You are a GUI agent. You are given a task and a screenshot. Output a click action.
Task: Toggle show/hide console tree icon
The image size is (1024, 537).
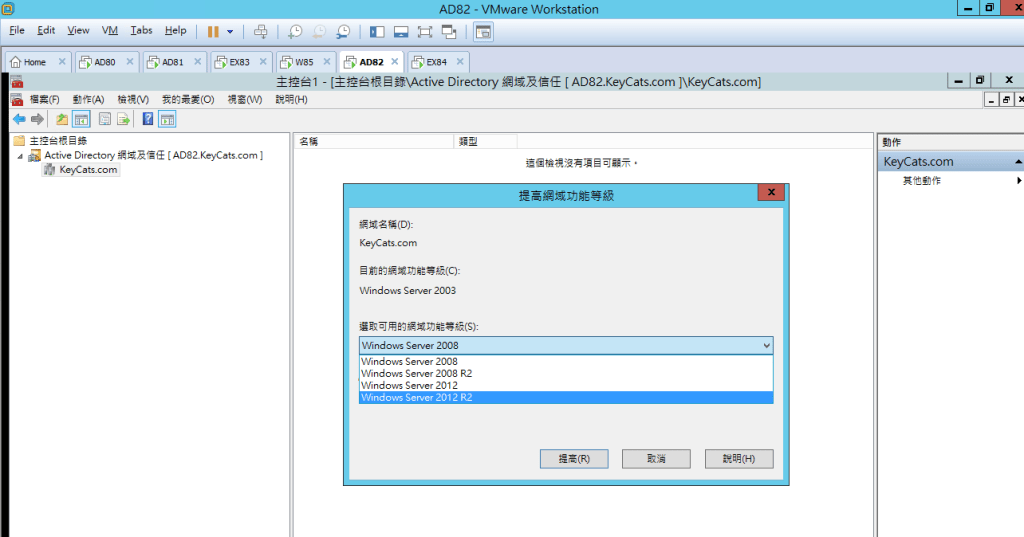click(x=82, y=119)
